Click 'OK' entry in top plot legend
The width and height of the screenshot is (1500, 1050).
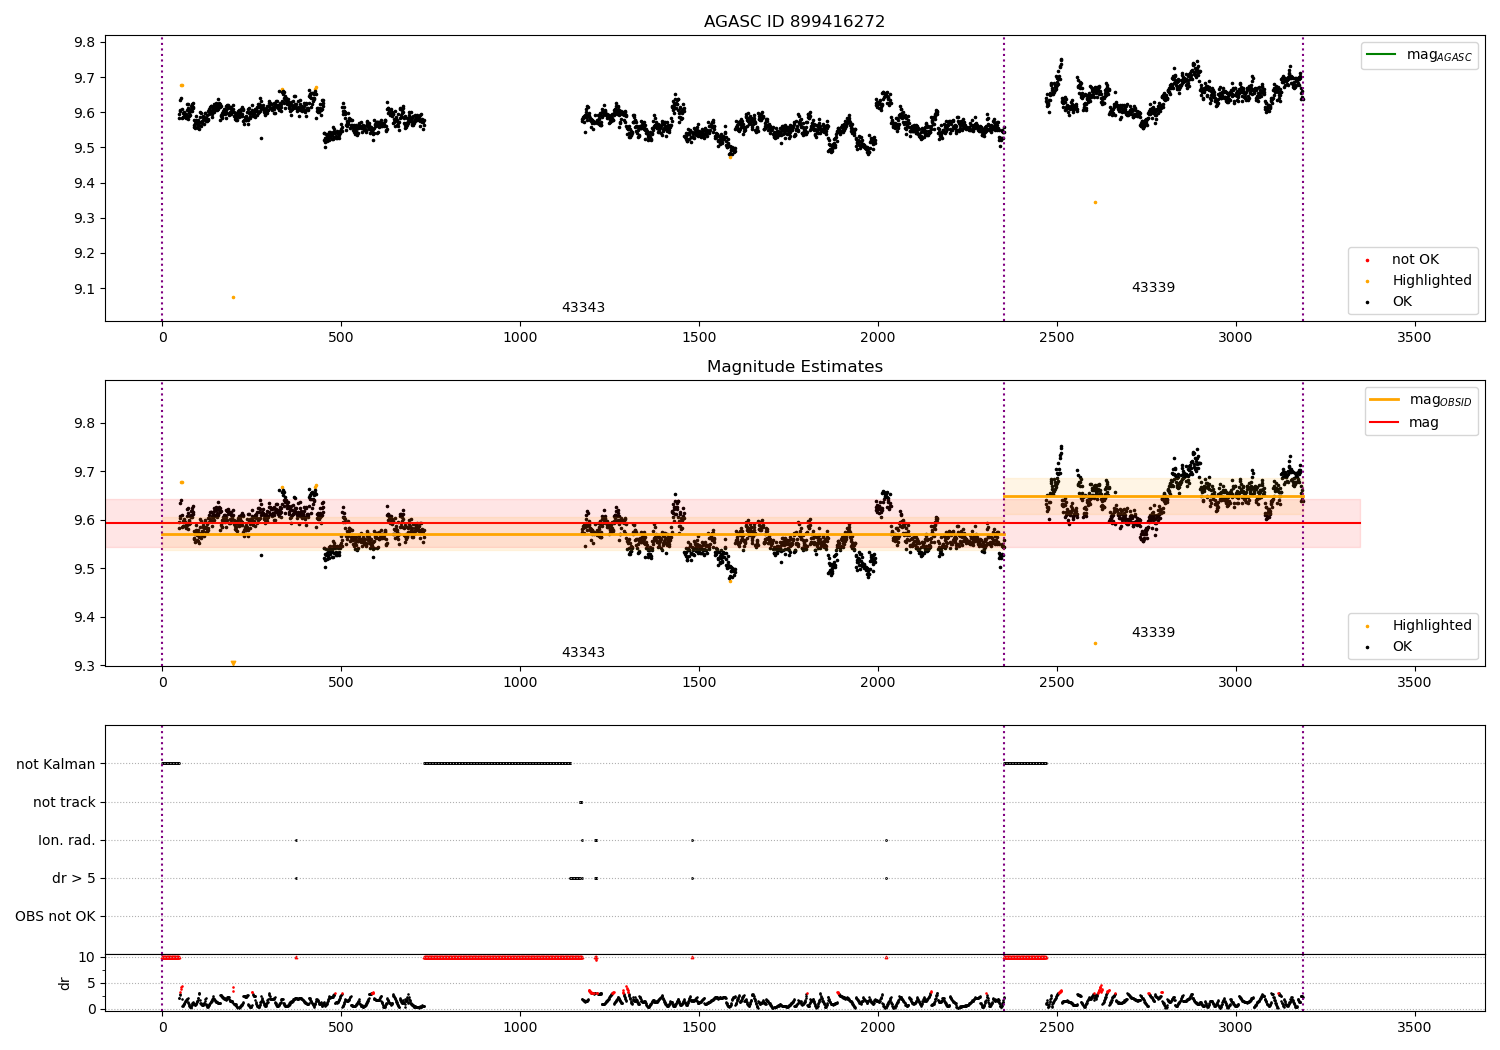point(1389,302)
